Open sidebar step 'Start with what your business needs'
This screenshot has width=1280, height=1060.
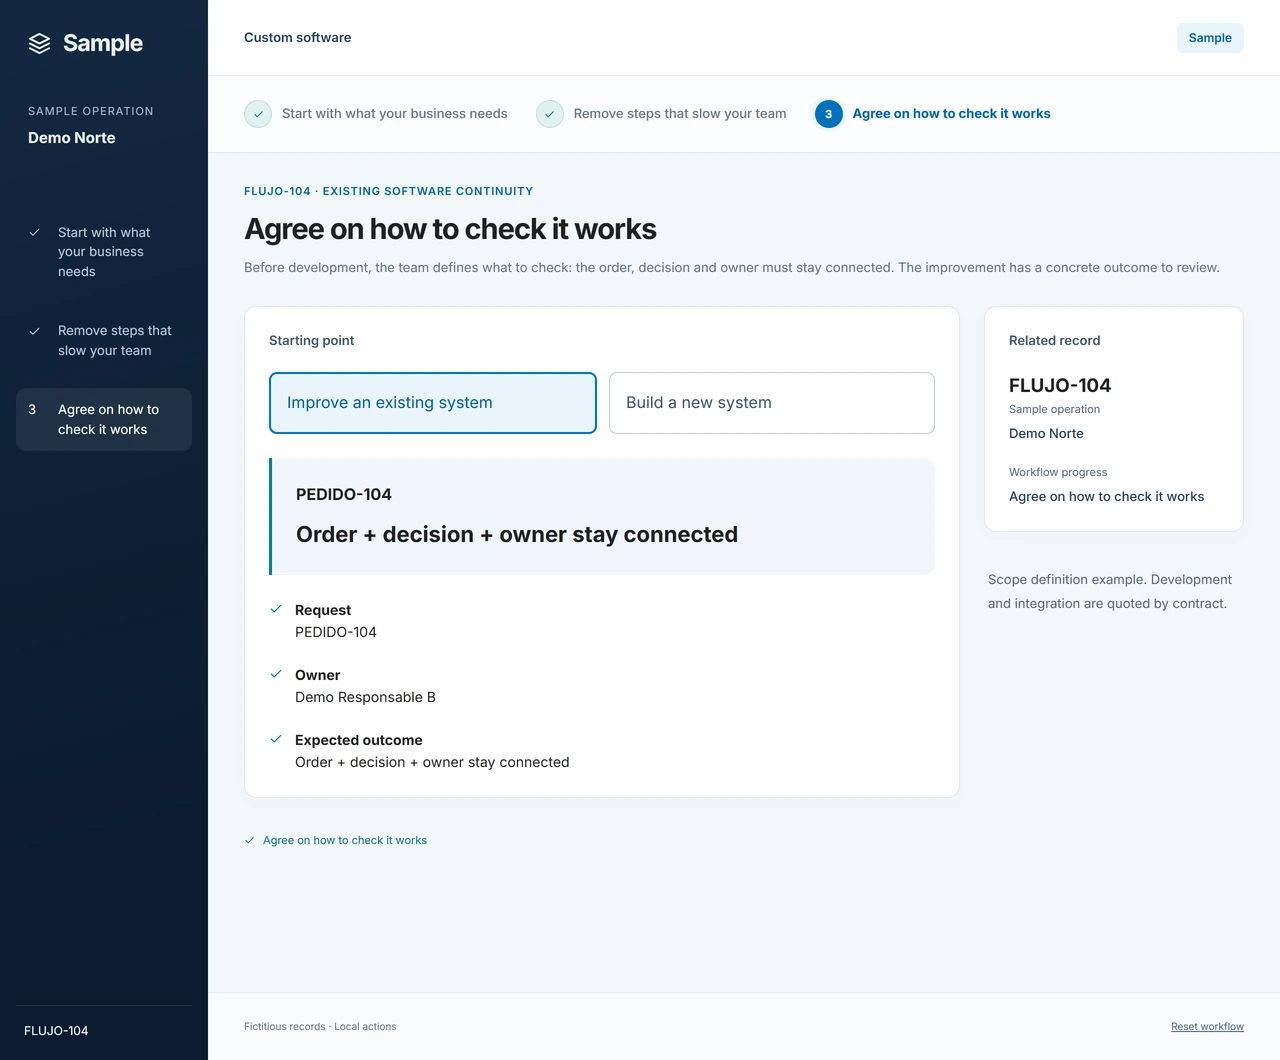(x=104, y=252)
